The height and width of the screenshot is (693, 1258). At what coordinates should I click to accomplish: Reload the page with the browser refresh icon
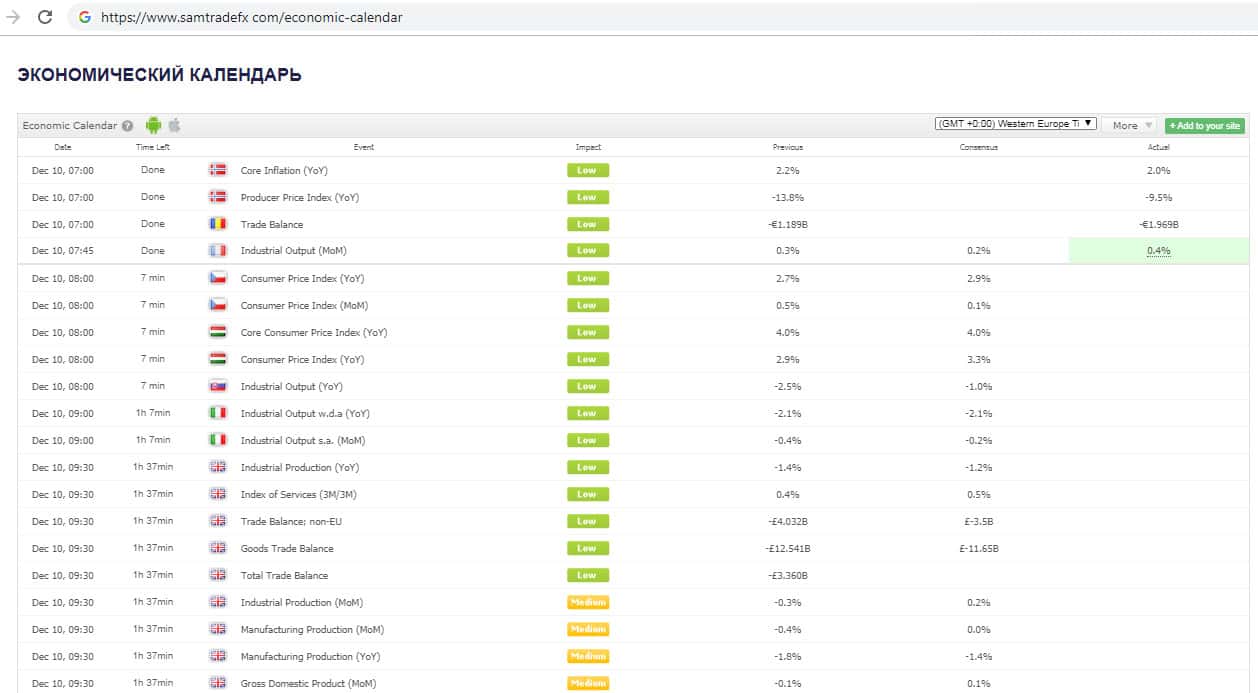click(x=45, y=17)
